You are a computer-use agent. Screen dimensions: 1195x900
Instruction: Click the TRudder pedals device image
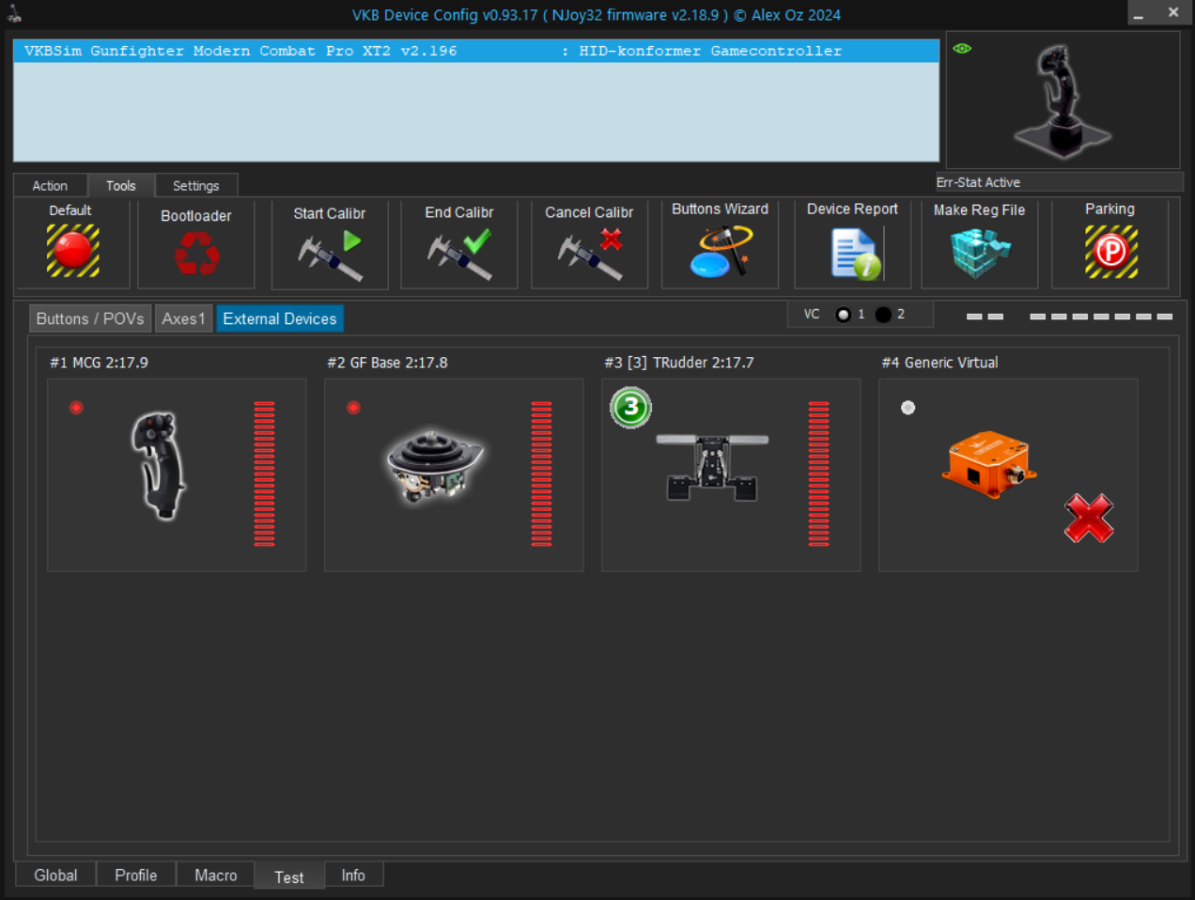(x=712, y=467)
